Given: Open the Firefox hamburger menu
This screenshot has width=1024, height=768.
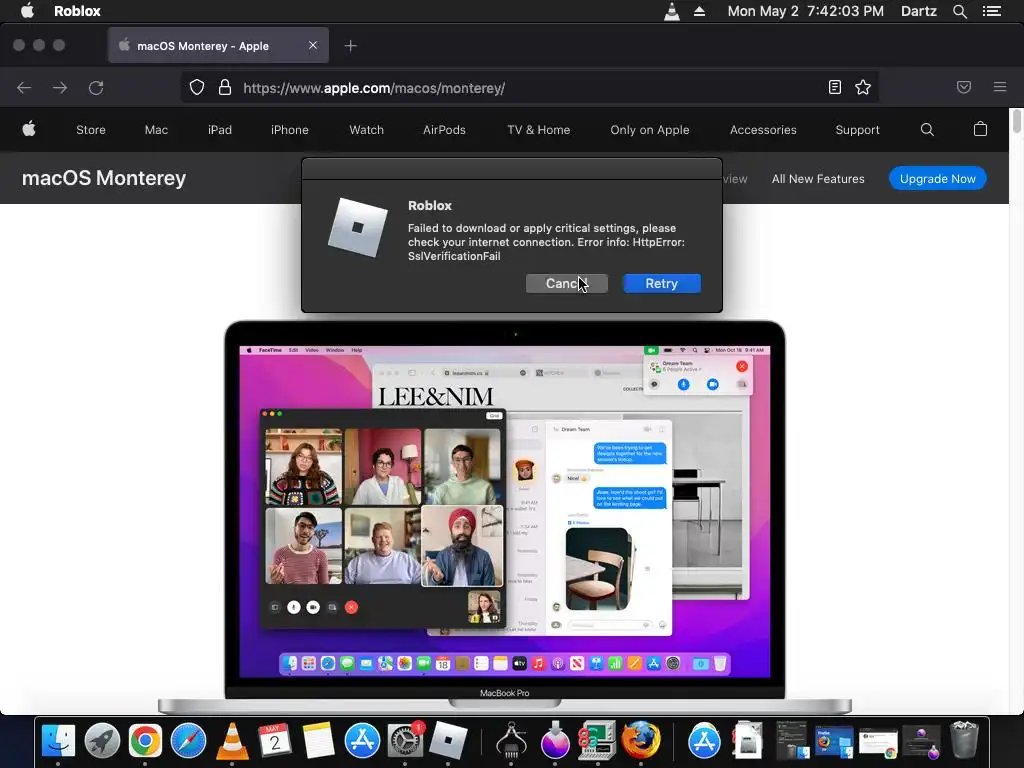Looking at the screenshot, I should 1000,87.
